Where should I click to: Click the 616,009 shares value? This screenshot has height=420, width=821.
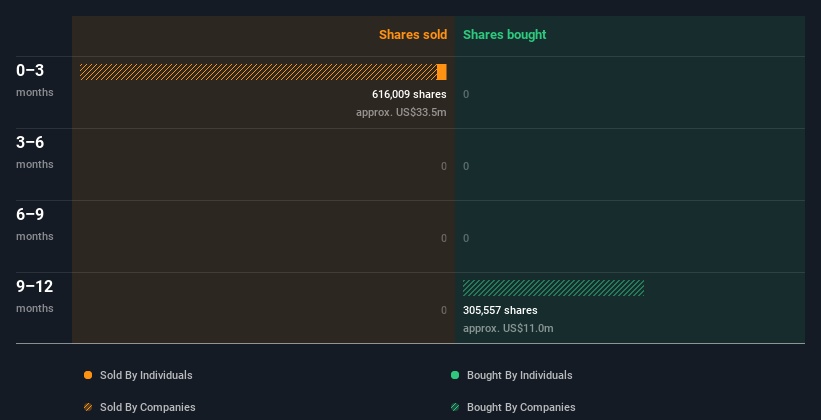click(x=409, y=94)
